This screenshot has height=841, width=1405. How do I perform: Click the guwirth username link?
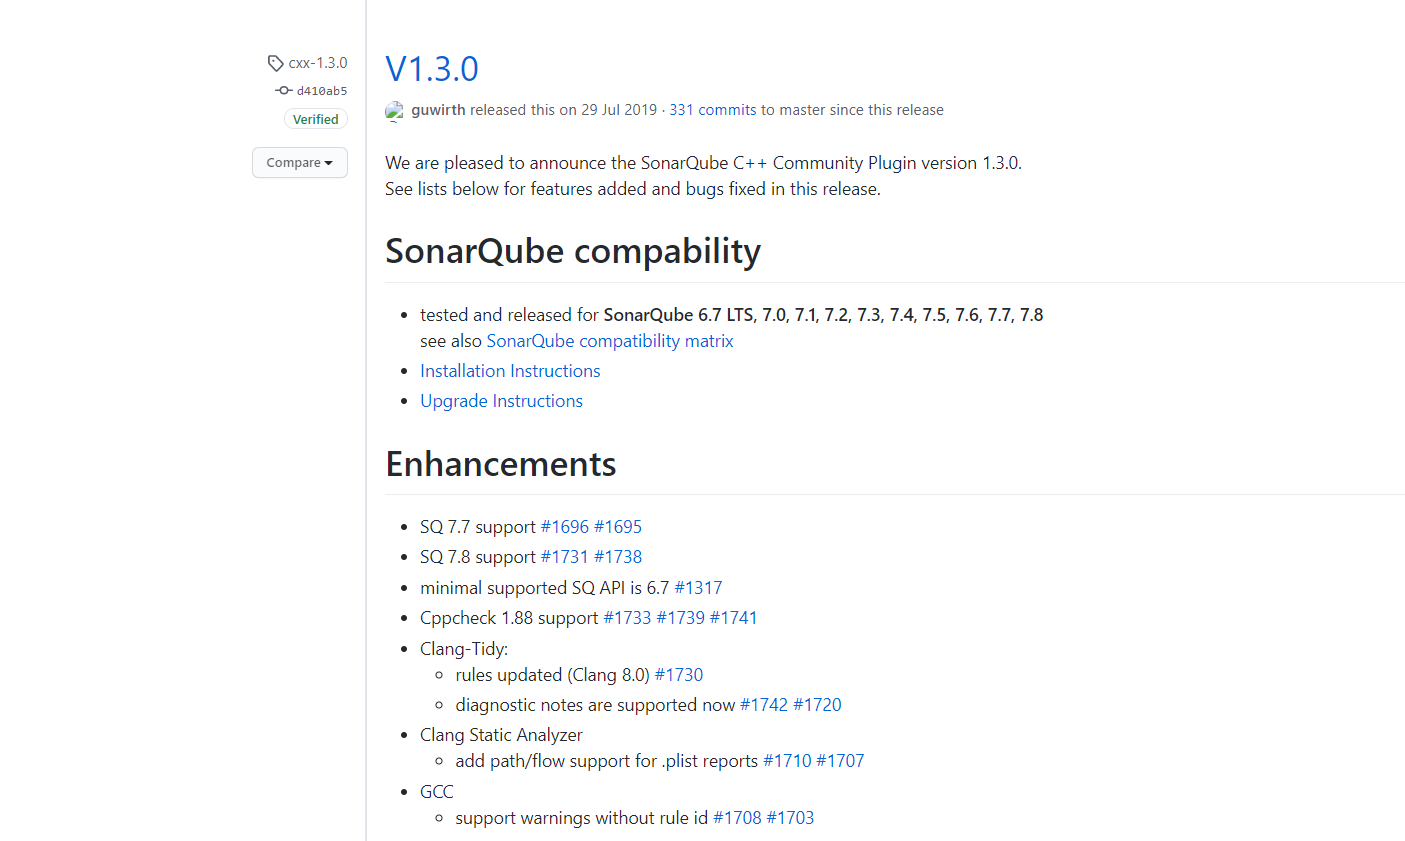click(x=439, y=110)
